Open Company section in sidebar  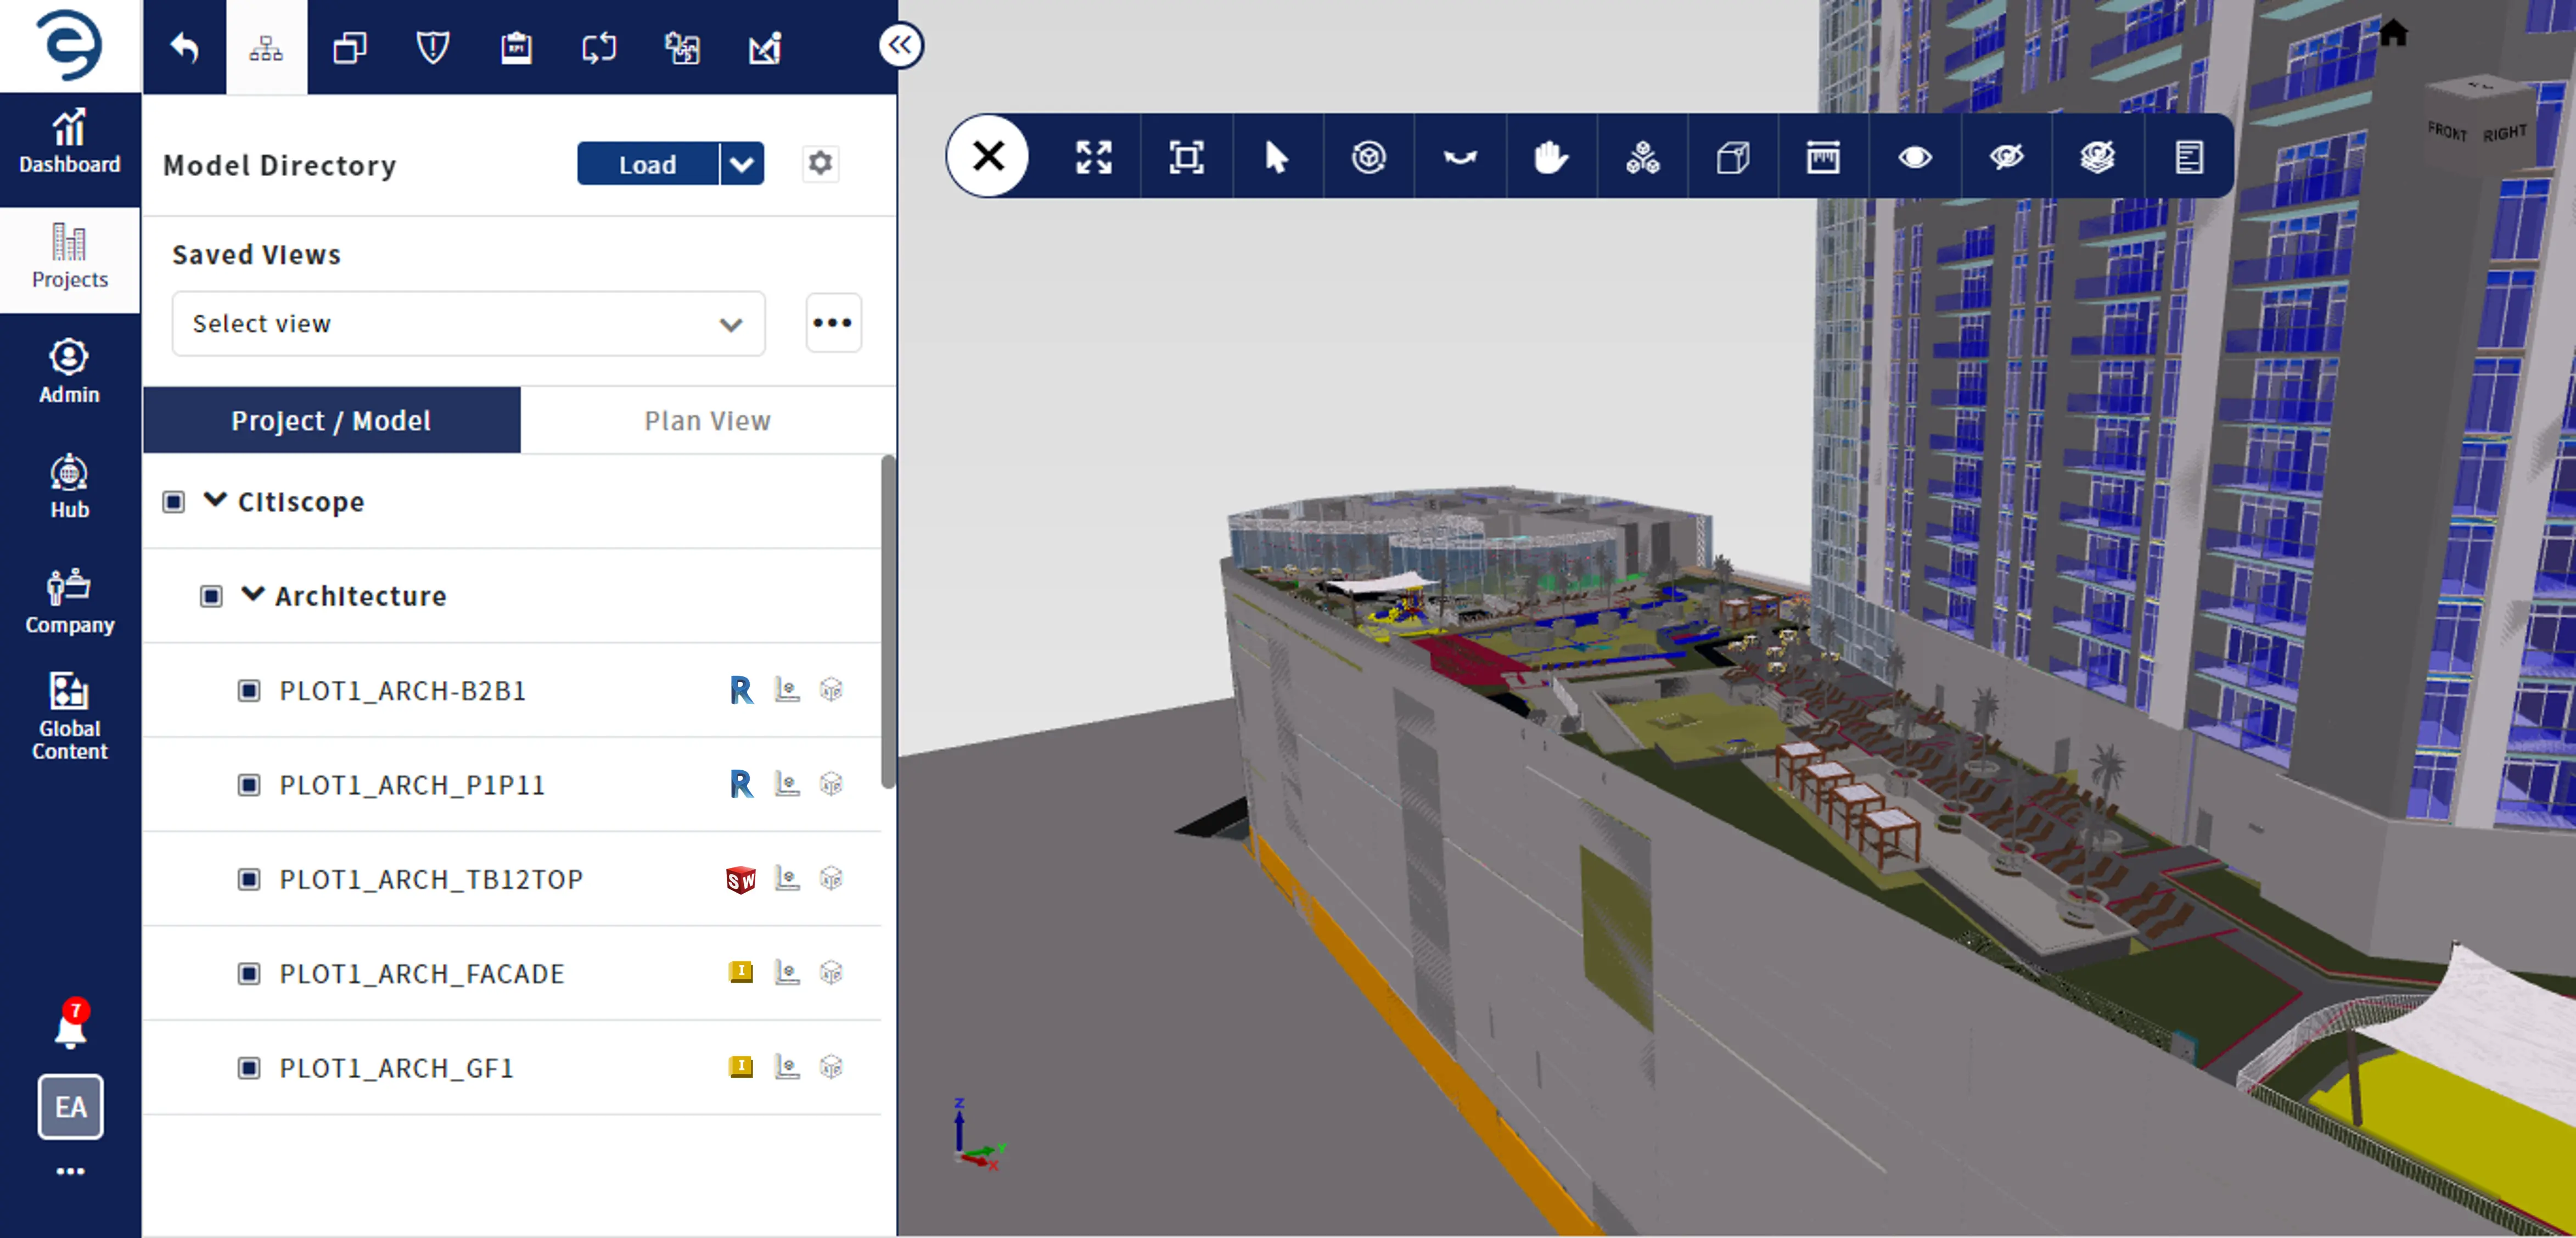tap(70, 602)
